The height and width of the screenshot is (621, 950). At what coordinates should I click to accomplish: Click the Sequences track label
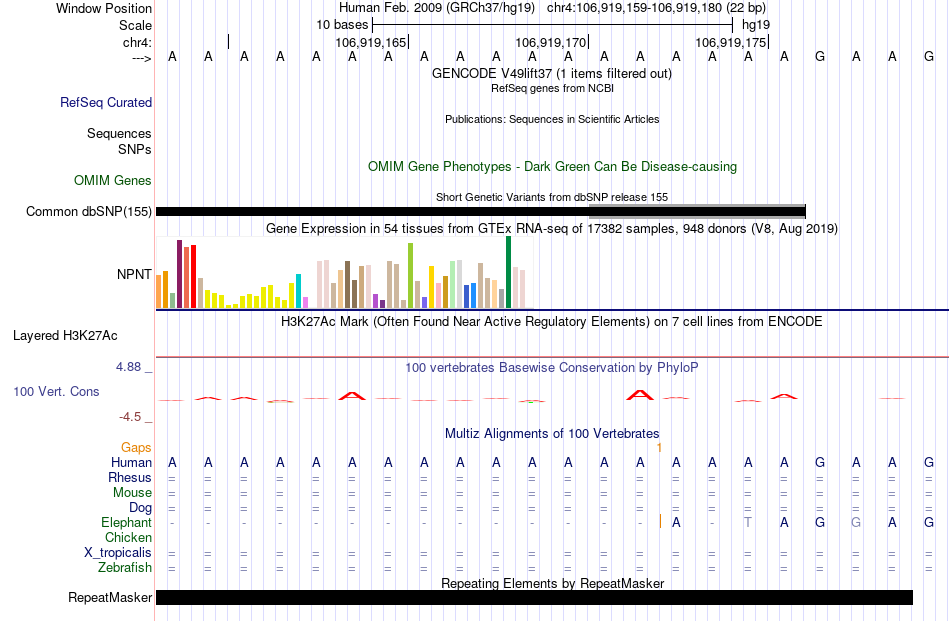point(119,133)
